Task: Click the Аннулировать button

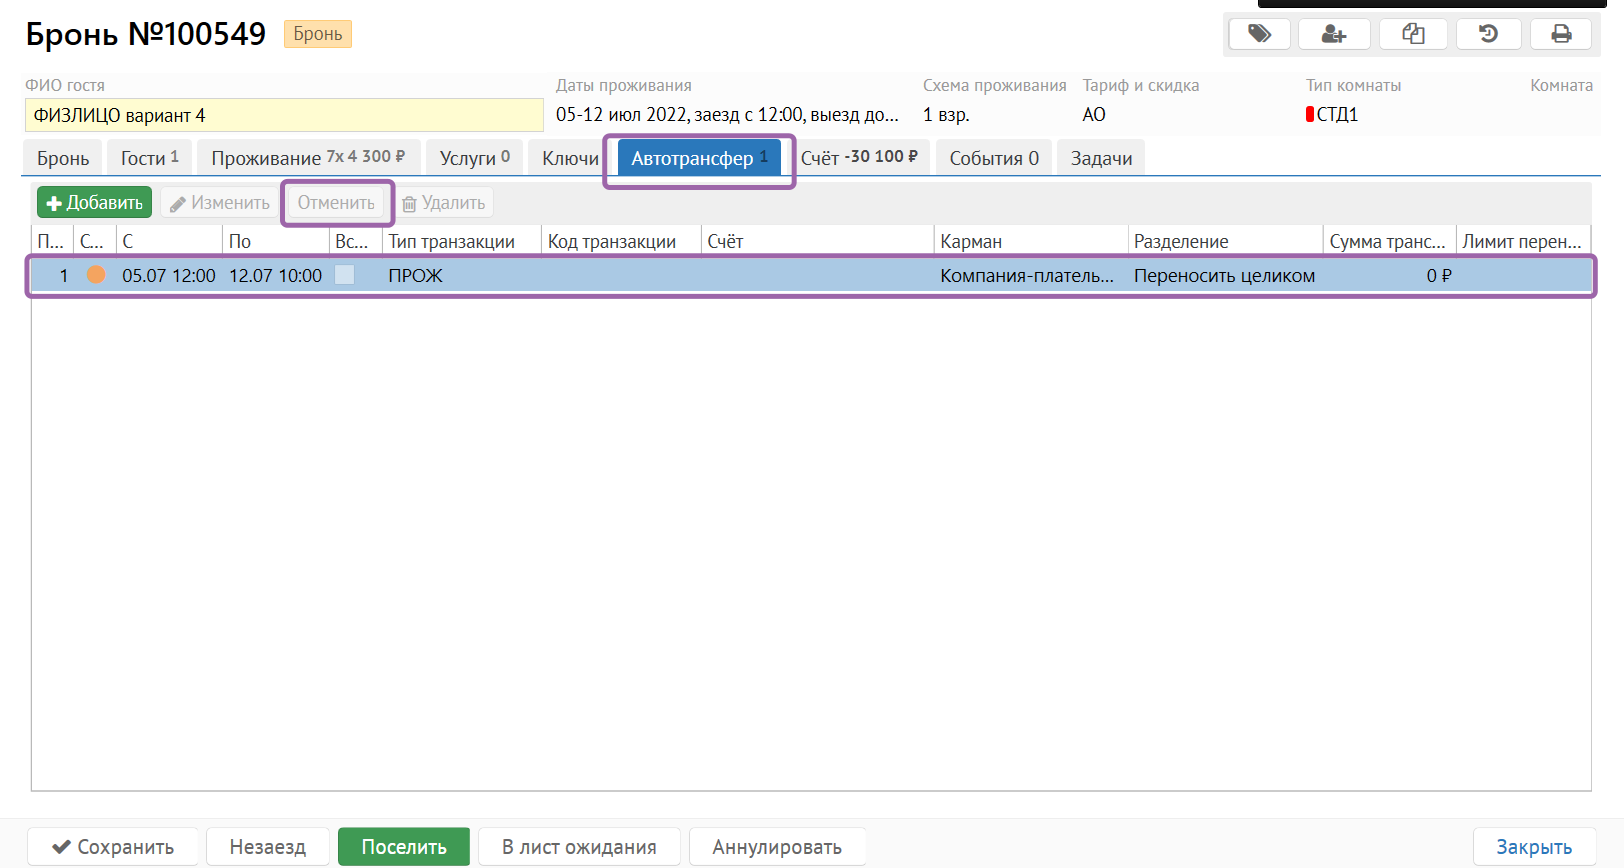Action: tap(776, 847)
